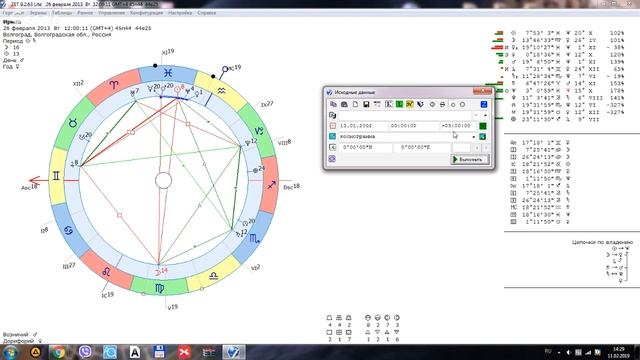
Task: Click the latitude field 0°00'00"N
Action: tap(365, 147)
